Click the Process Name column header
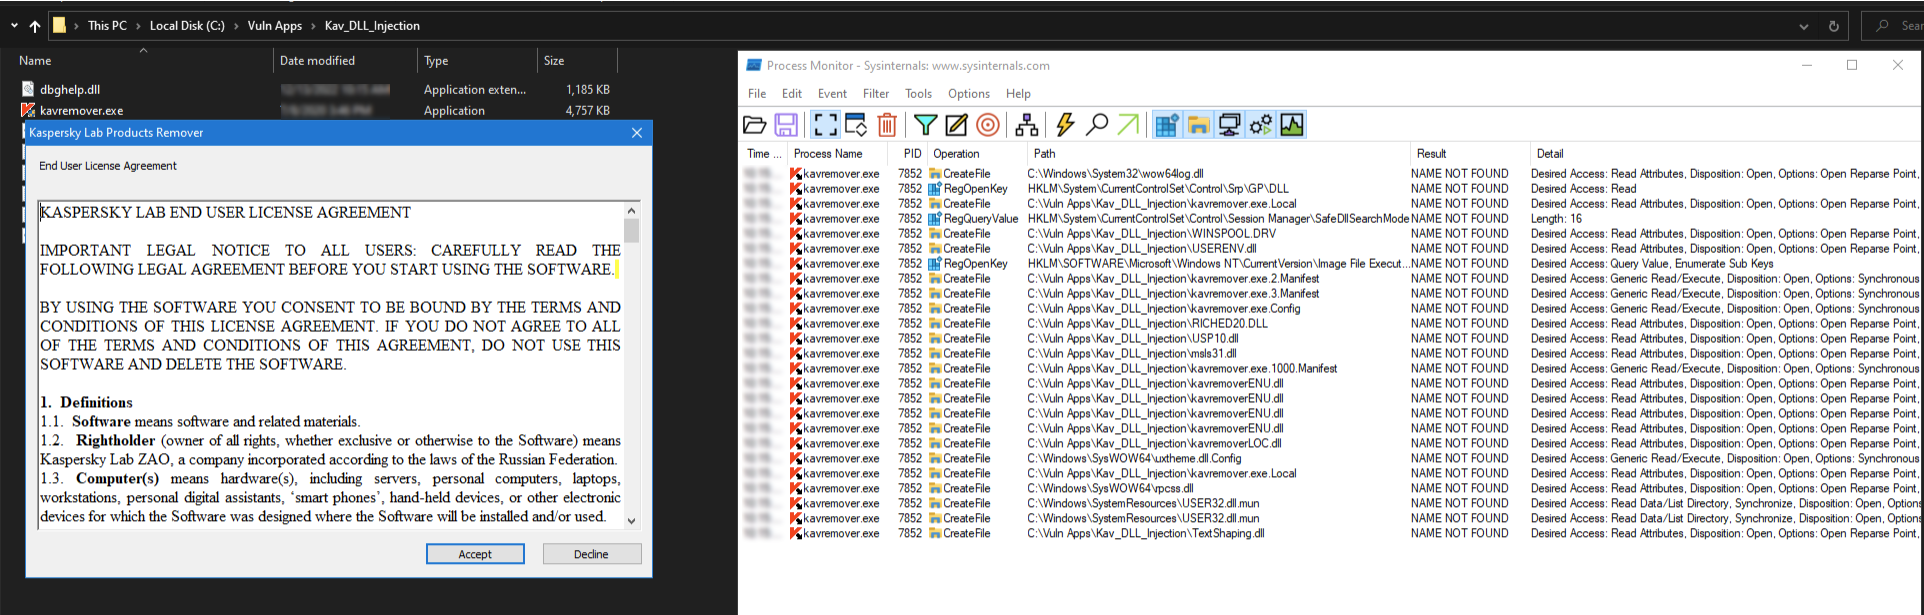 838,154
